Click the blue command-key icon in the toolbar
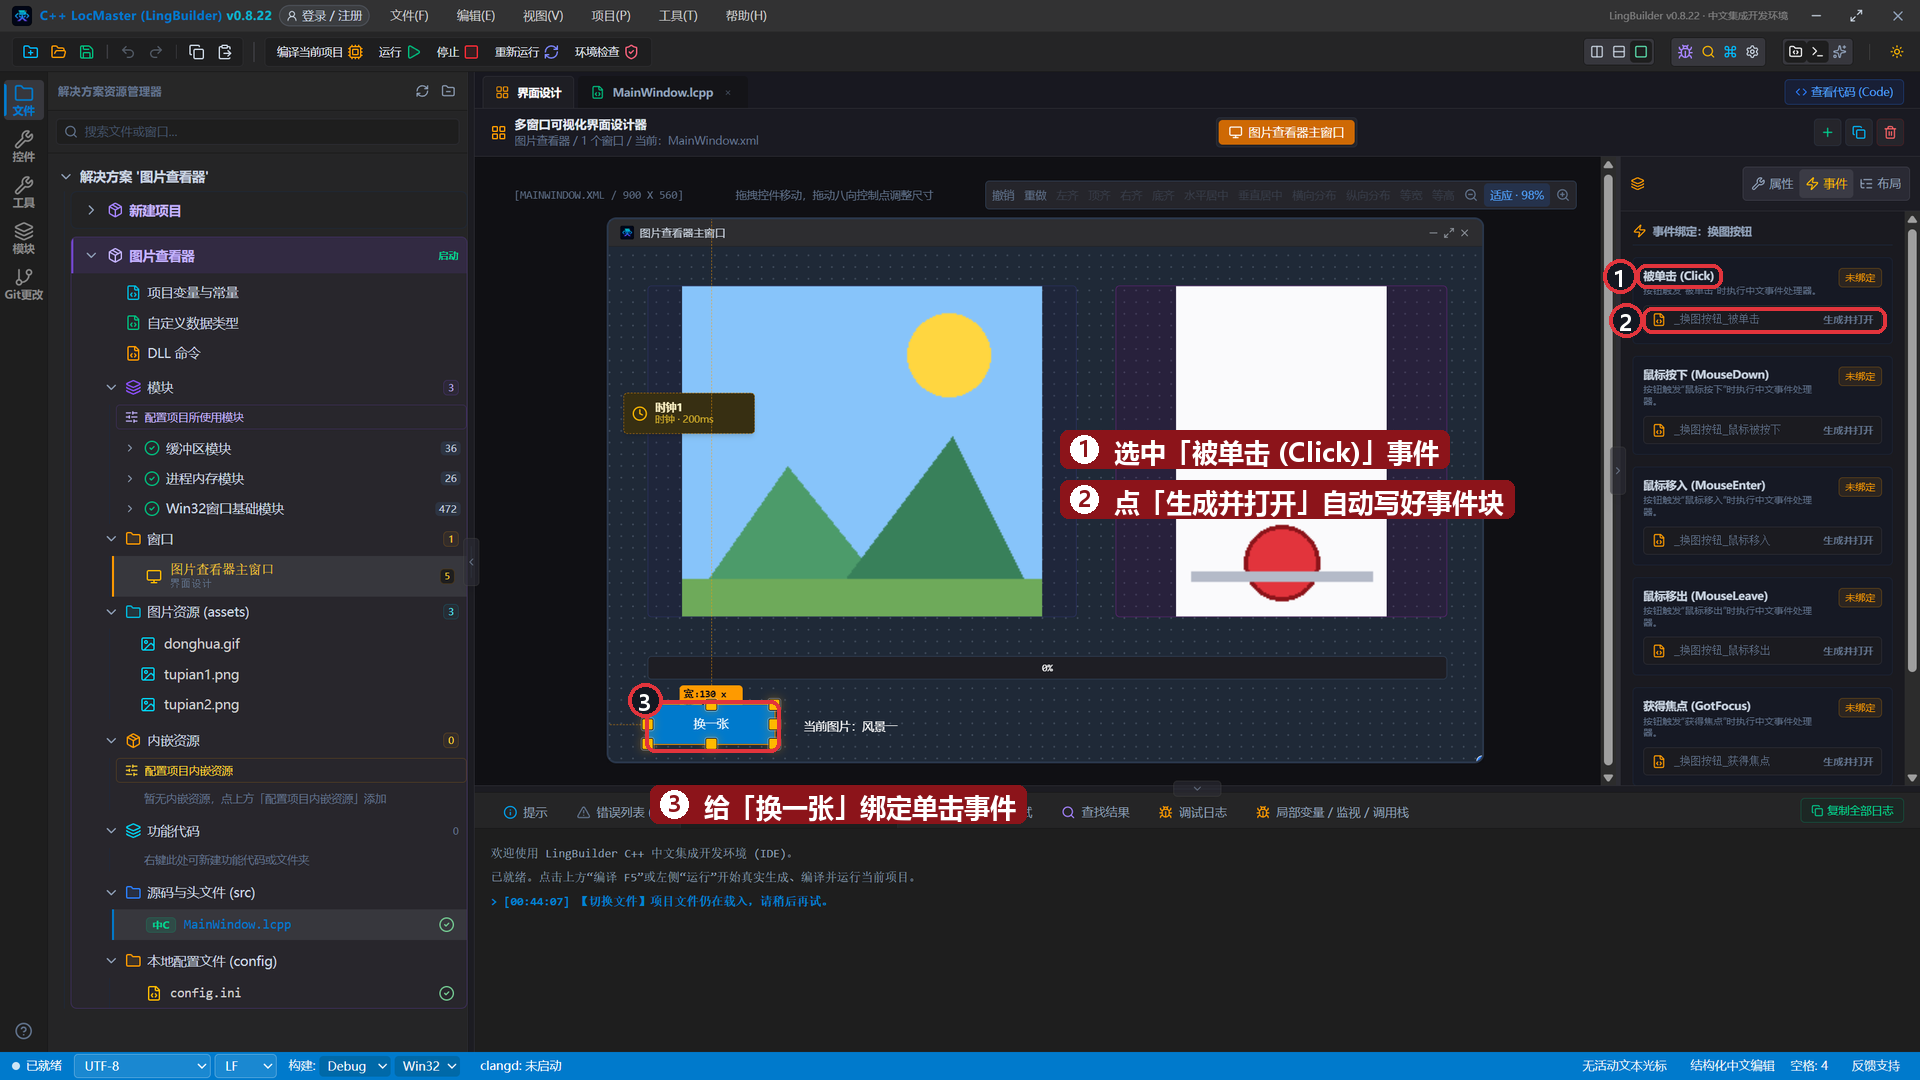The height and width of the screenshot is (1080, 1920). coord(1730,52)
